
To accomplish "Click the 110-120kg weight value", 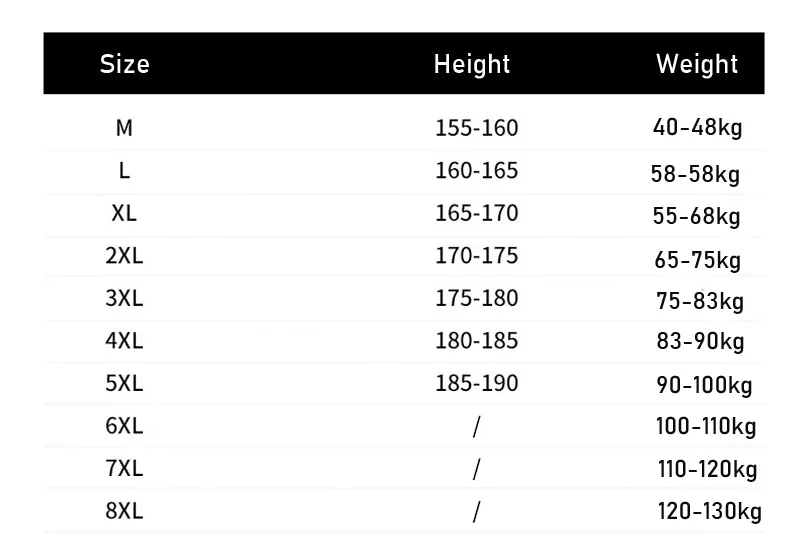I will [x=706, y=470].
